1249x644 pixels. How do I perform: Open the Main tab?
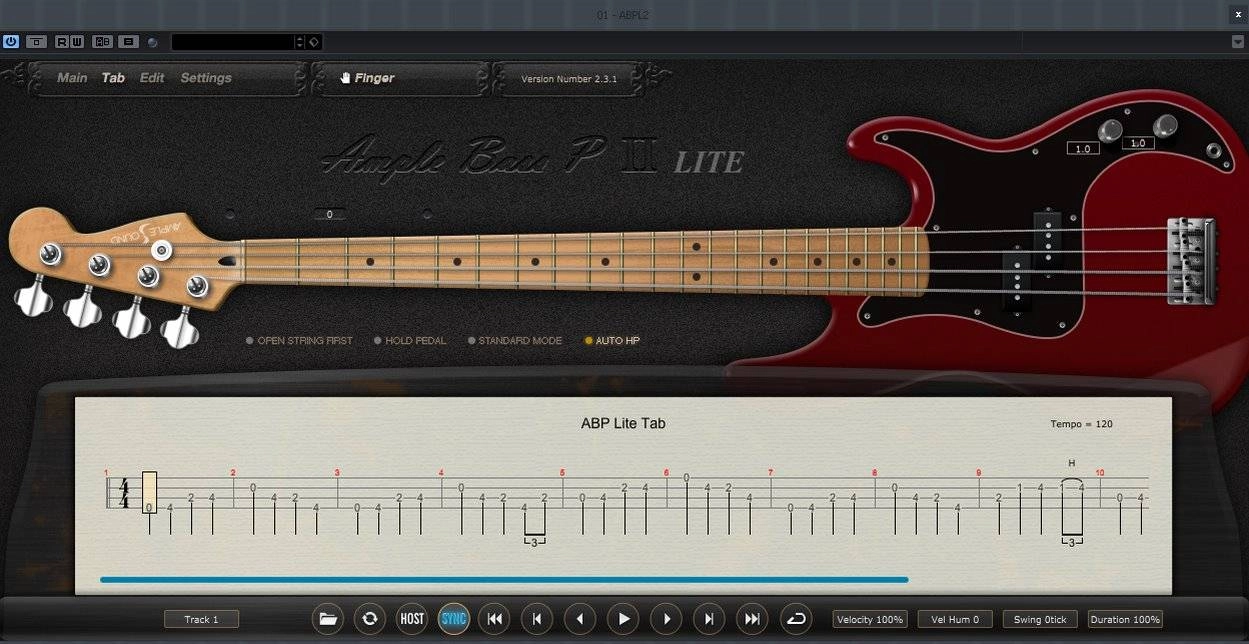[x=72, y=78]
